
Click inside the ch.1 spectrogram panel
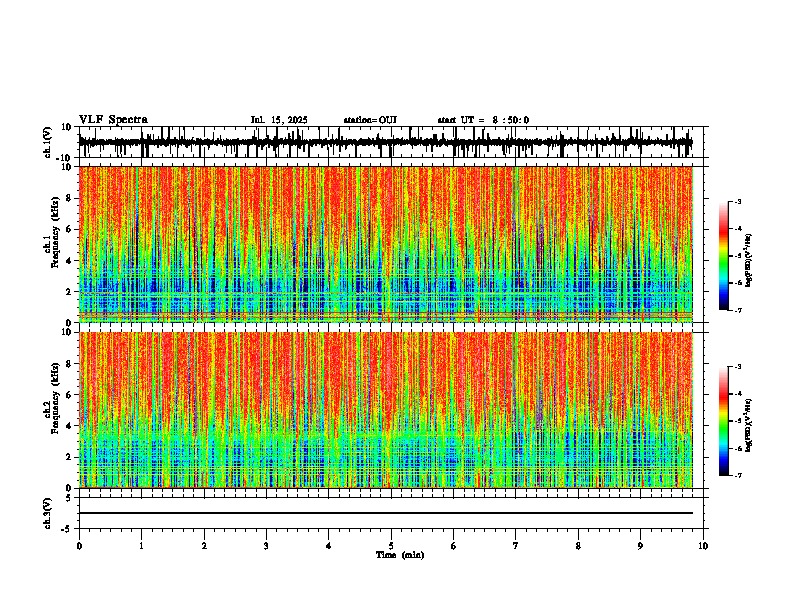[385, 244]
